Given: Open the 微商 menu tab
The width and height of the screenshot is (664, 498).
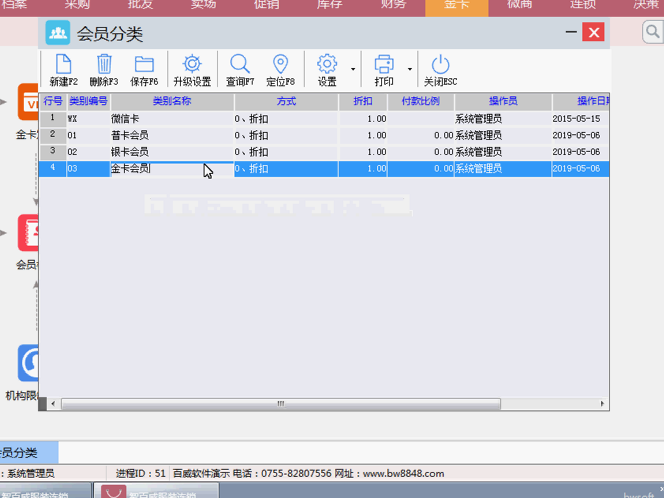Looking at the screenshot, I should pyautogui.click(x=520, y=5).
